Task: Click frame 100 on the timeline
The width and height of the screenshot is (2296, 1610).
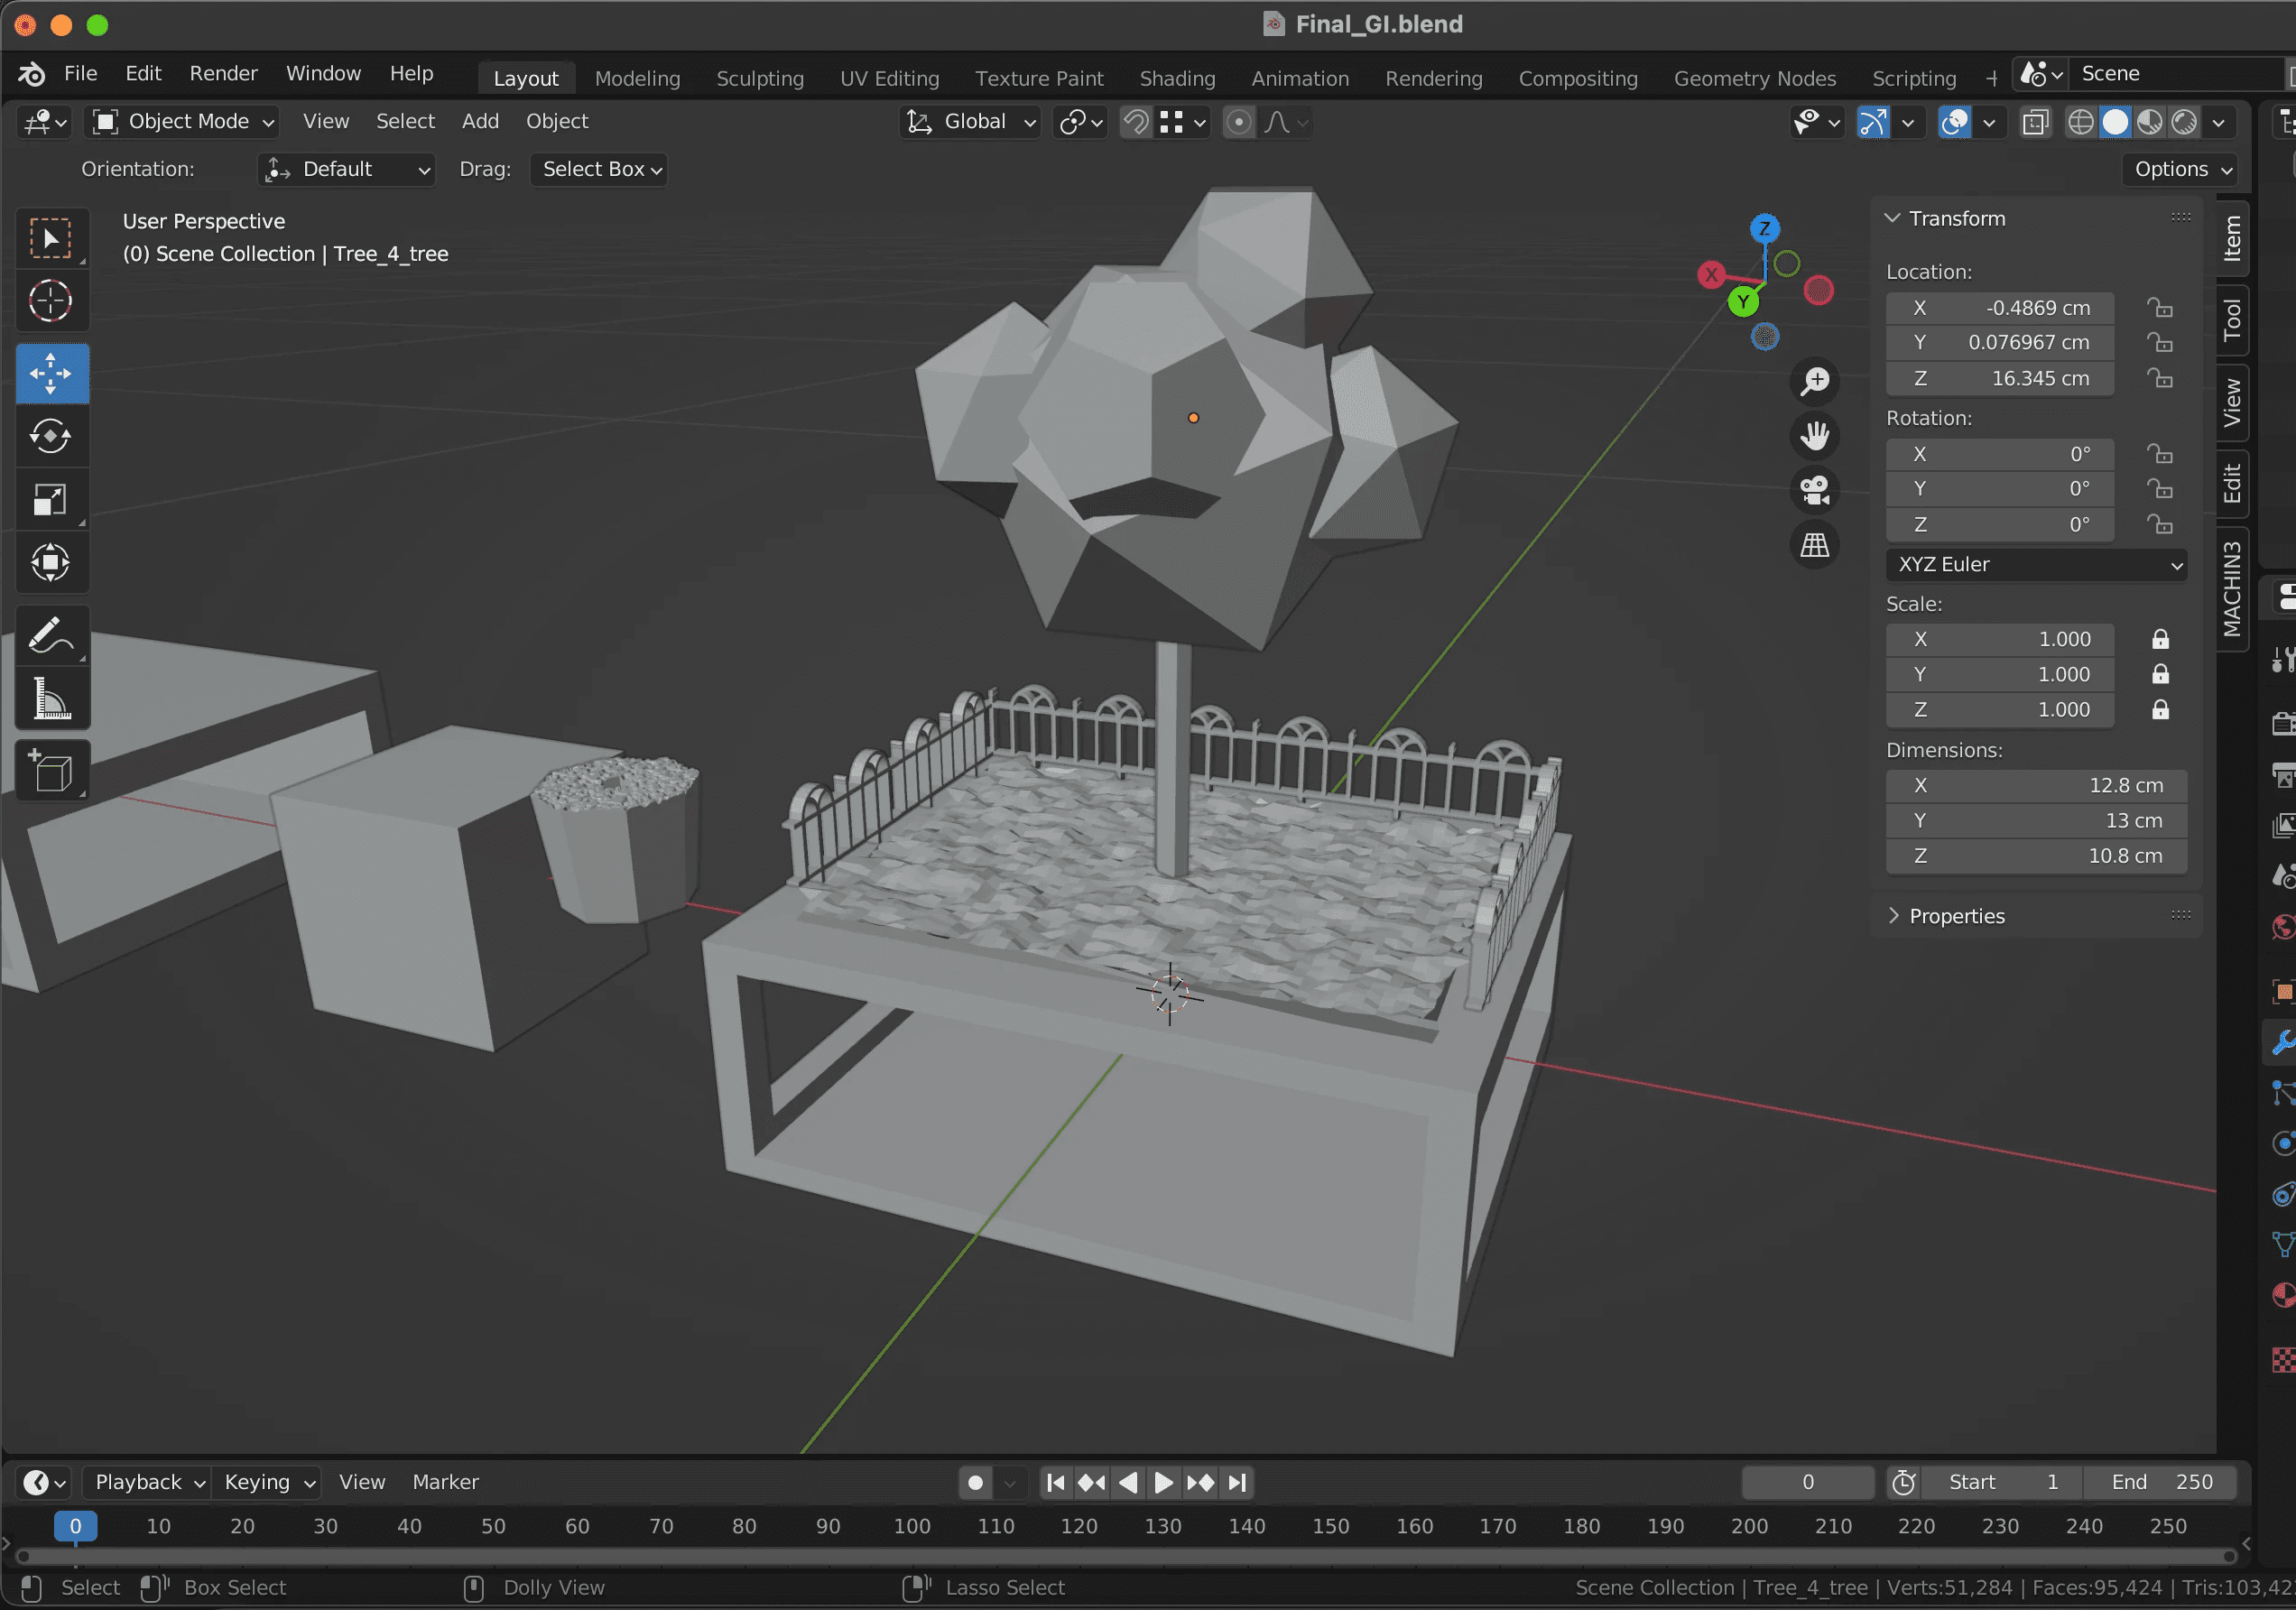Action: [911, 1526]
